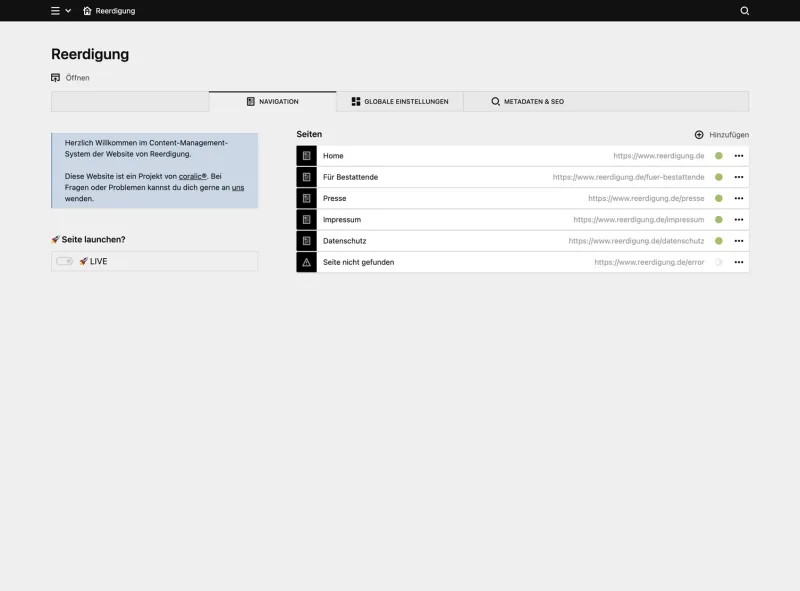Click the warning icon beside Seite nicht gefunden

(306, 262)
